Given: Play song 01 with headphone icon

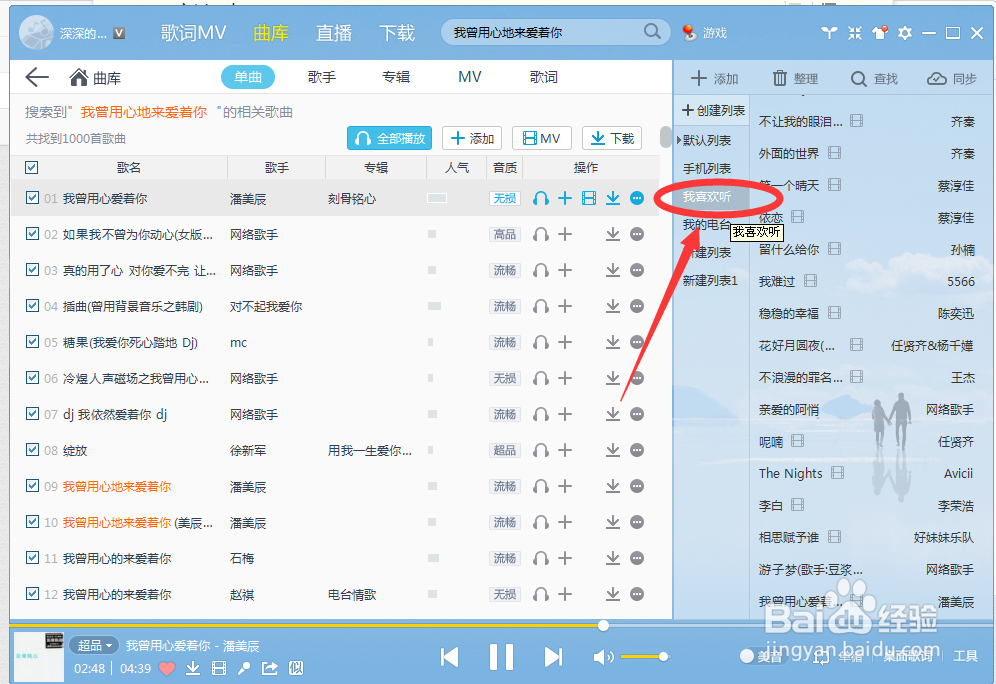Looking at the screenshot, I should [541, 198].
